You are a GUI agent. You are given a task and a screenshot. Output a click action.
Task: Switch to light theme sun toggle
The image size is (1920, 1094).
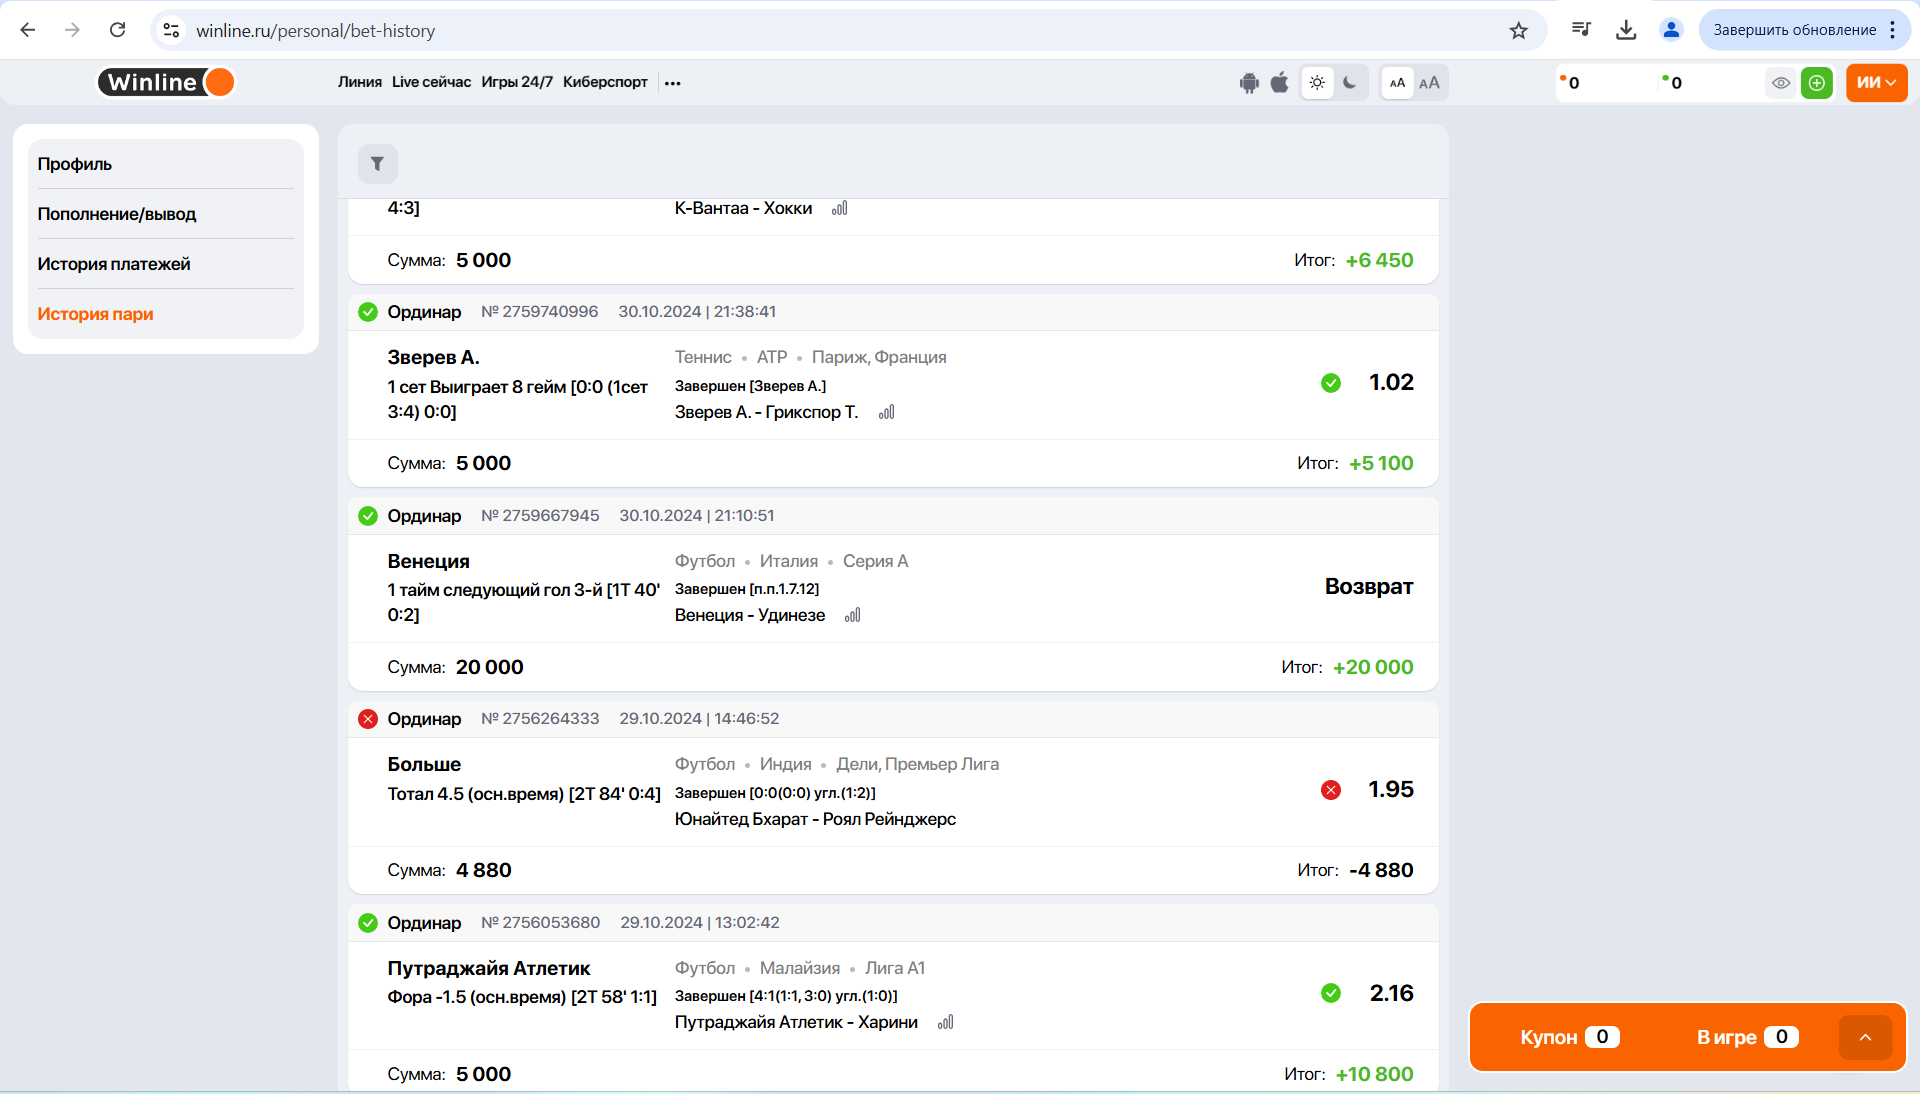point(1317,83)
